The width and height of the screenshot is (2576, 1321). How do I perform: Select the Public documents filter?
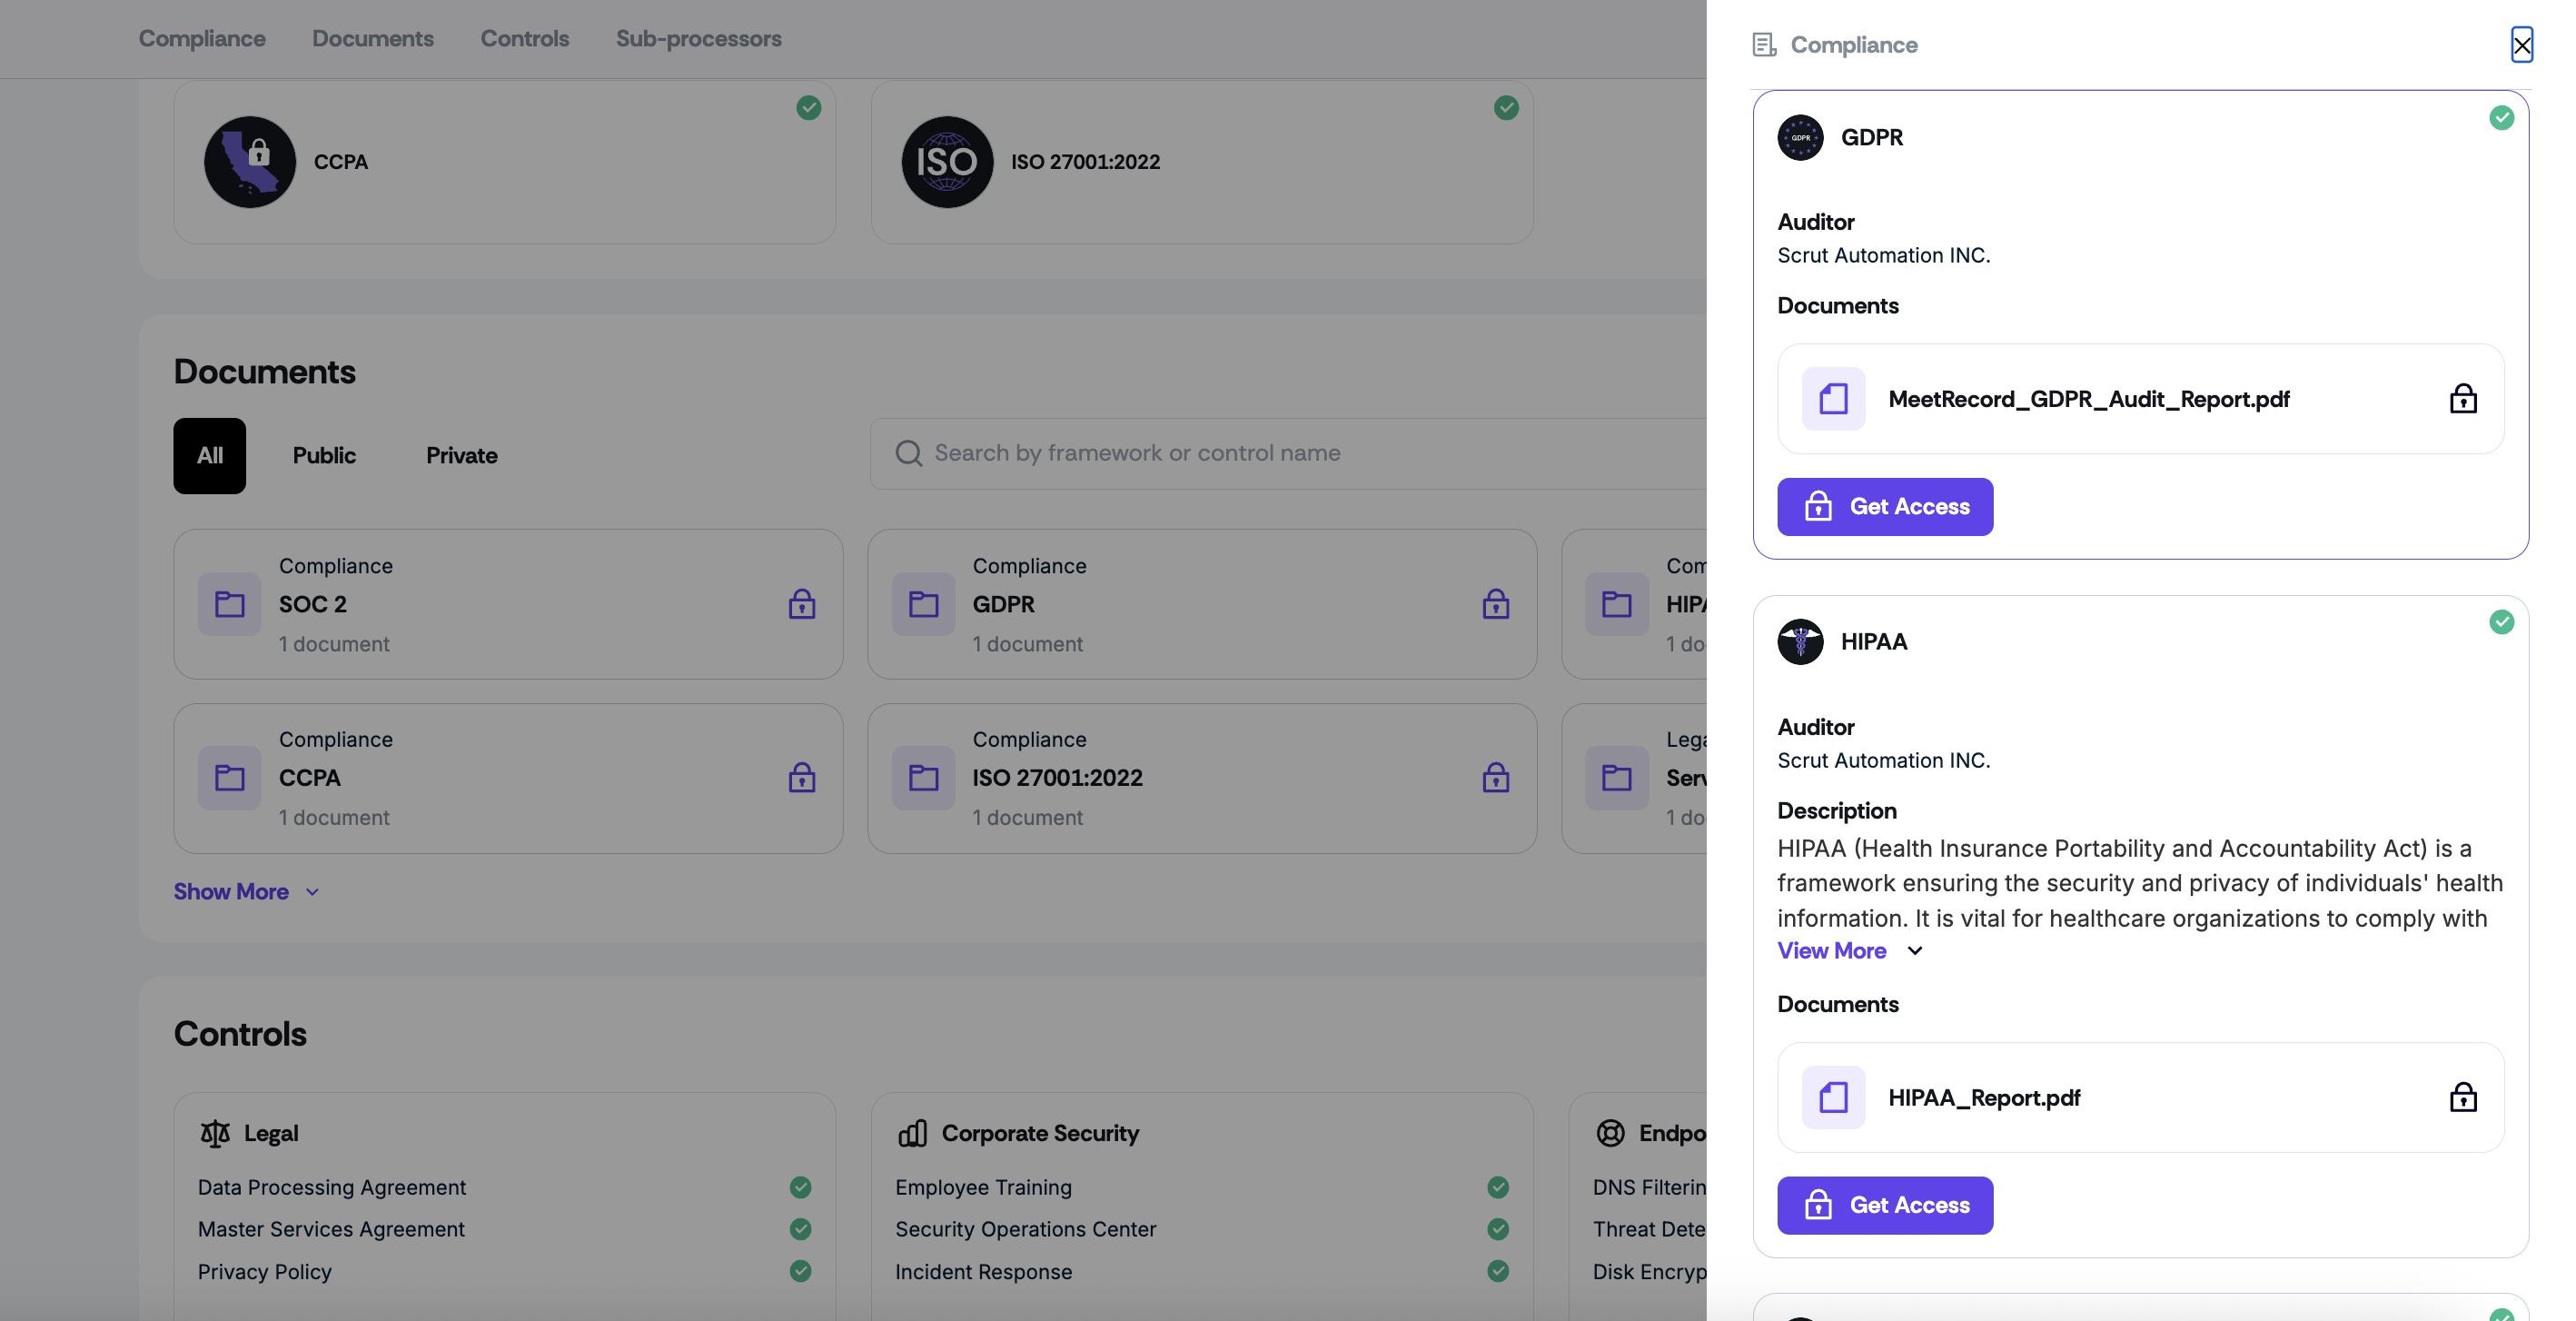pos(324,455)
